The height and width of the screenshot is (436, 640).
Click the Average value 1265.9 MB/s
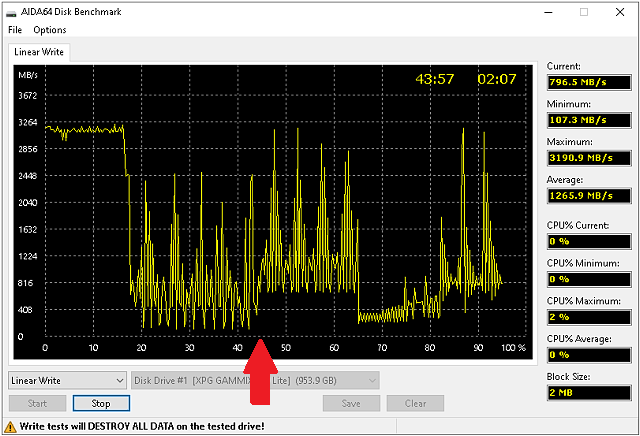click(x=589, y=196)
